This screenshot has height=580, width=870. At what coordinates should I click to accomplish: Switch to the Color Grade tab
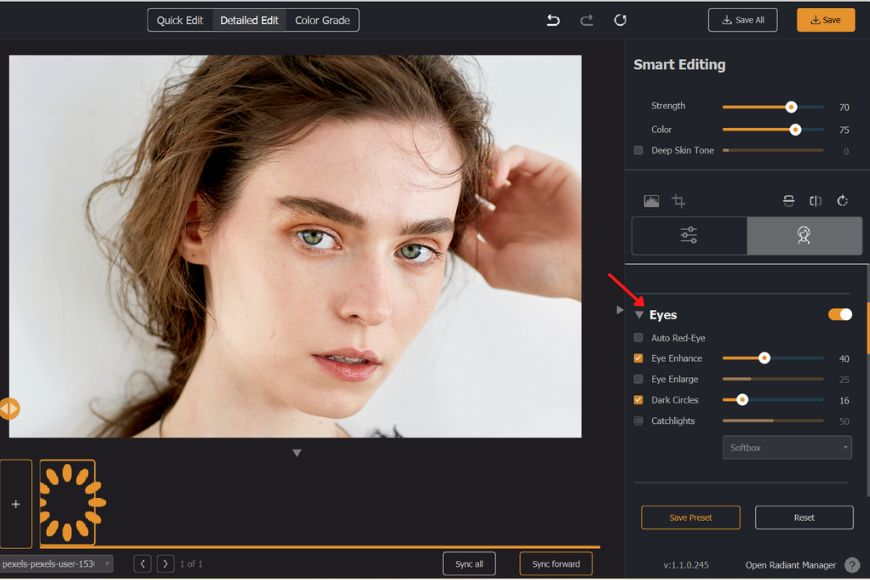click(x=320, y=19)
